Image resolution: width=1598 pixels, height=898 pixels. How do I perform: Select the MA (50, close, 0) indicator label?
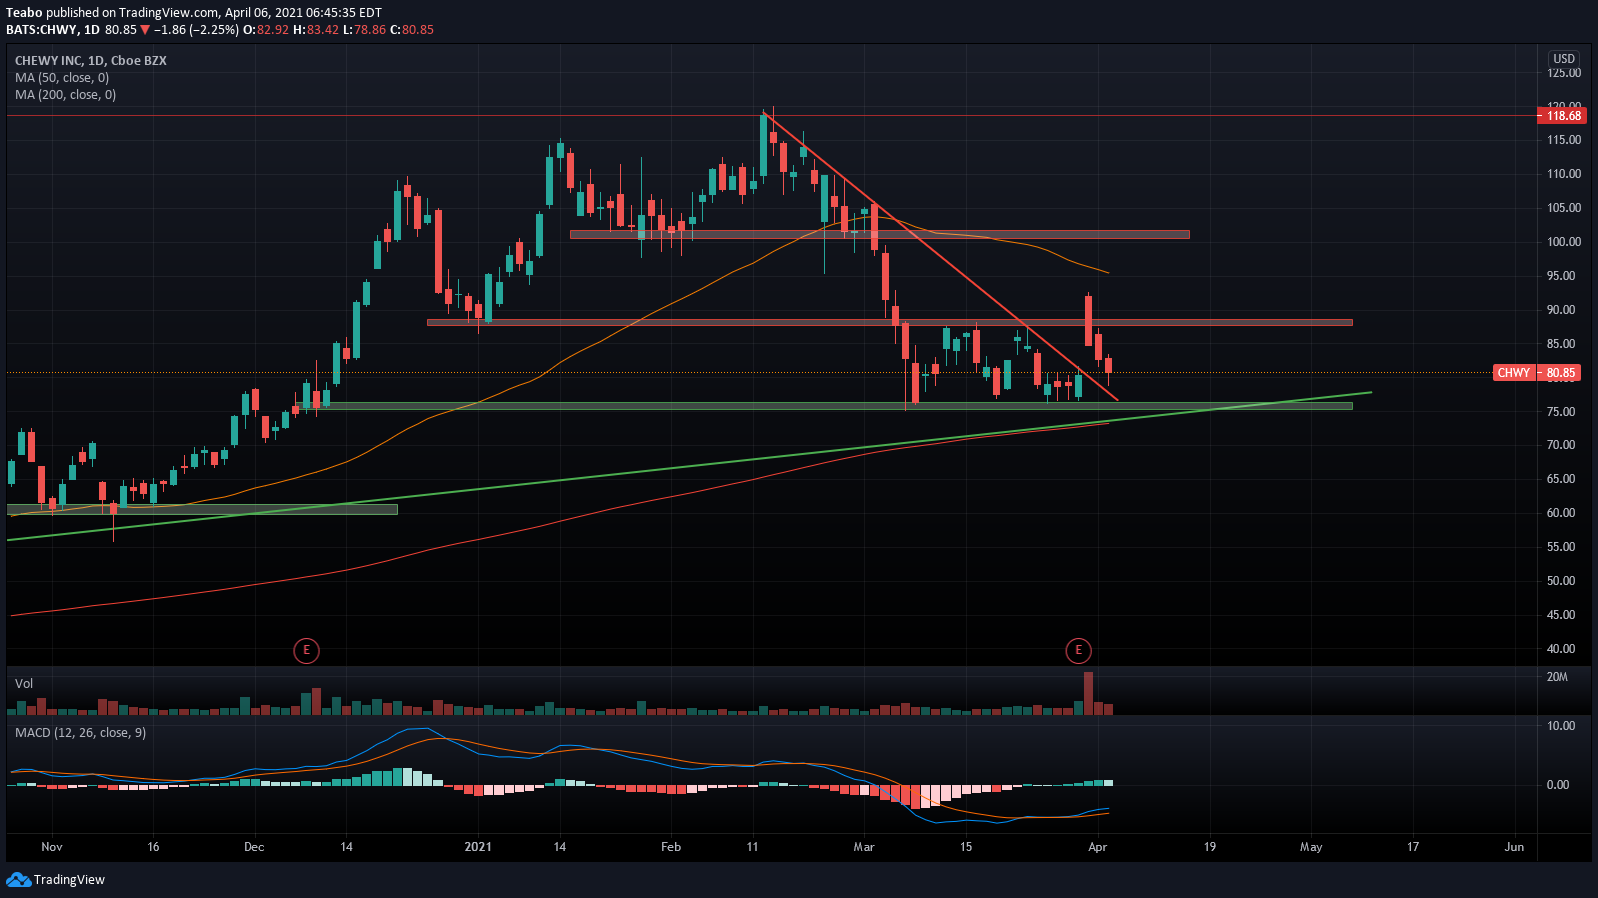[62, 78]
